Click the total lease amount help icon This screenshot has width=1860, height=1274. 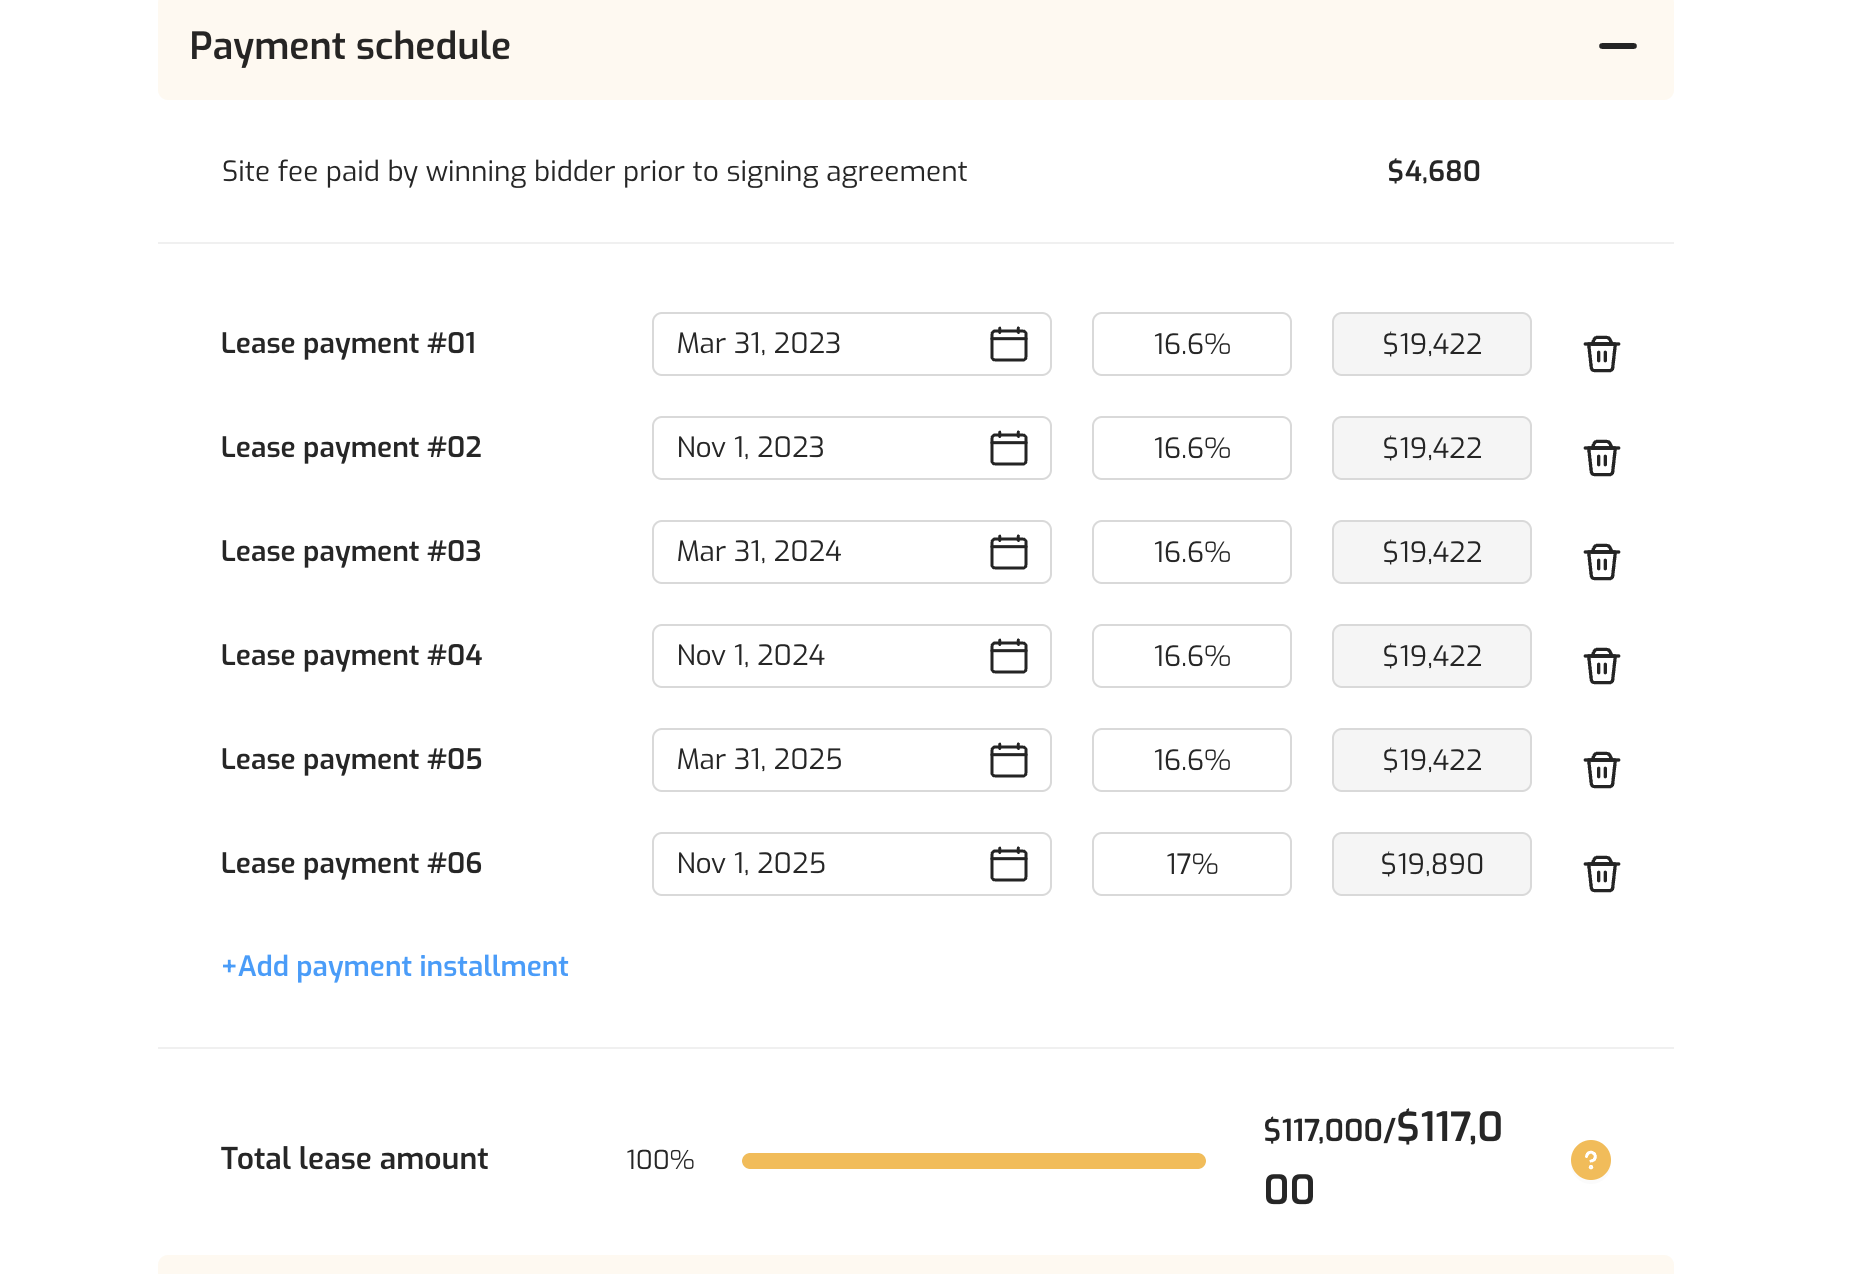pos(1590,1160)
